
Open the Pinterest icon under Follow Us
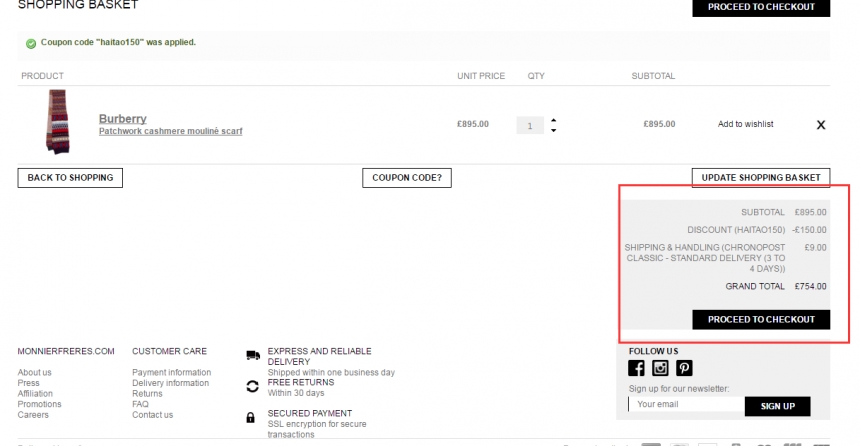pos(684,368)
